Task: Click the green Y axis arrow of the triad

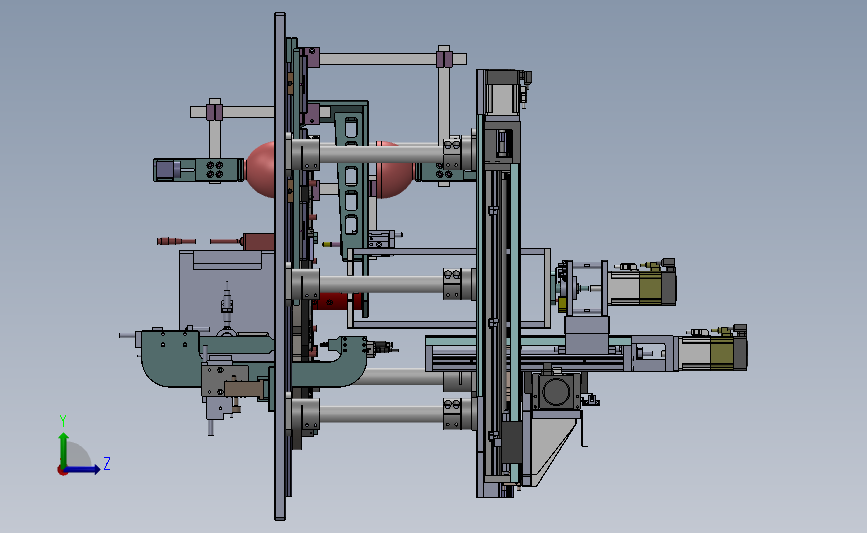Action: (x=64, y=449)
